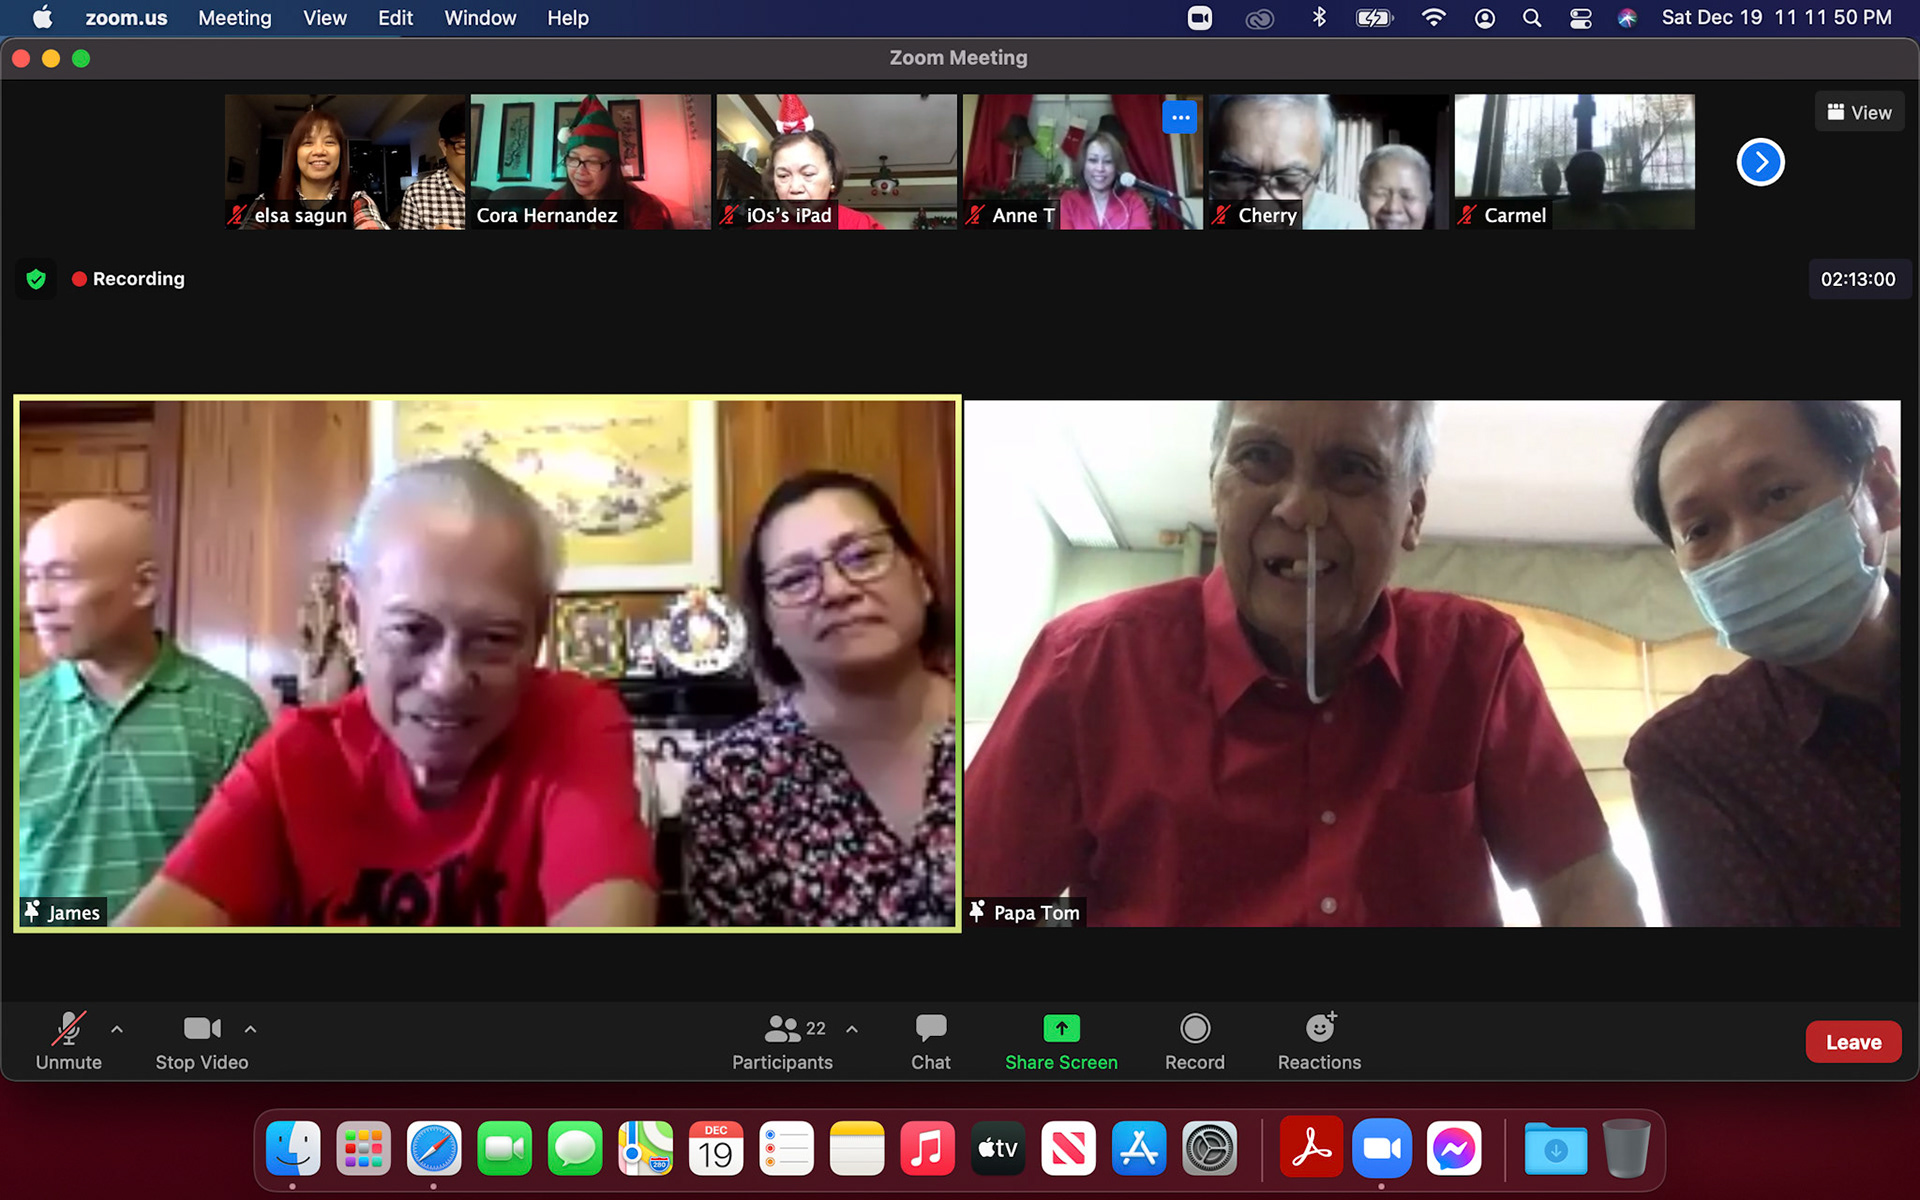Click the Zoom icon in the Dock

1381,1150
